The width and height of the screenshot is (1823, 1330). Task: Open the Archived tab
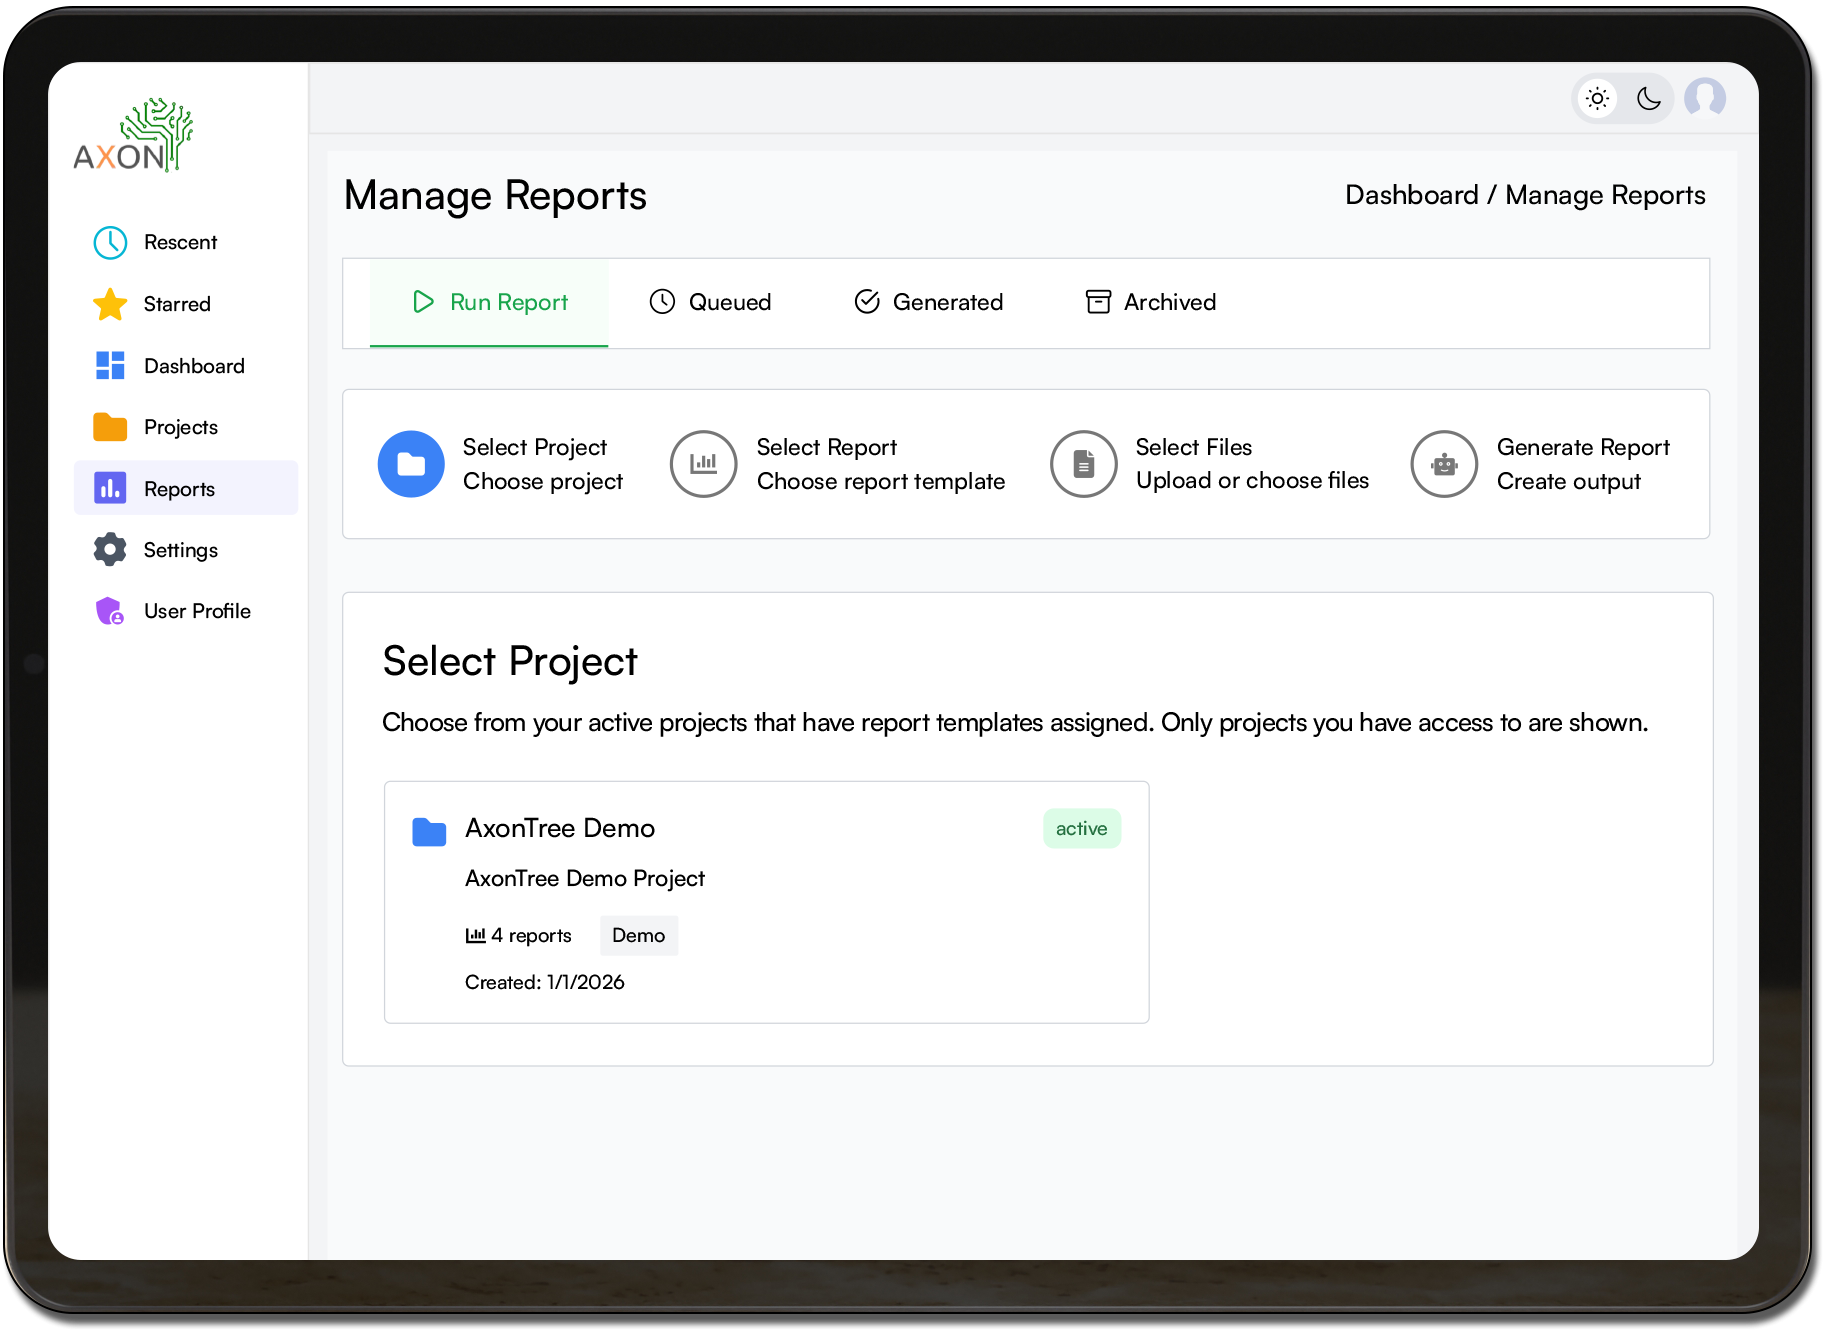point(1150,302)
